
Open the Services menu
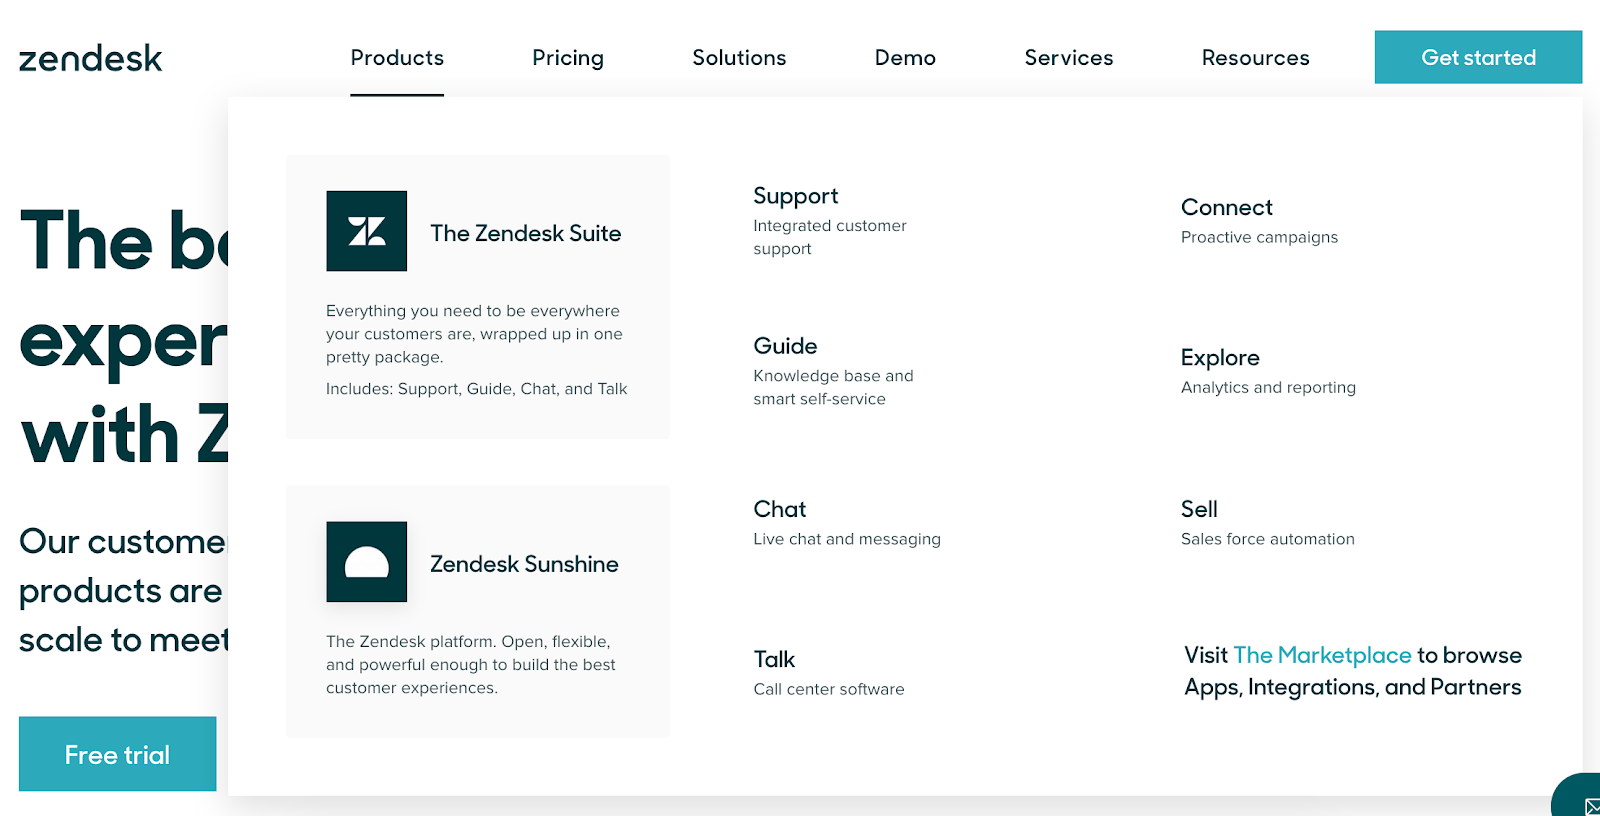[x=1068, y=58]
